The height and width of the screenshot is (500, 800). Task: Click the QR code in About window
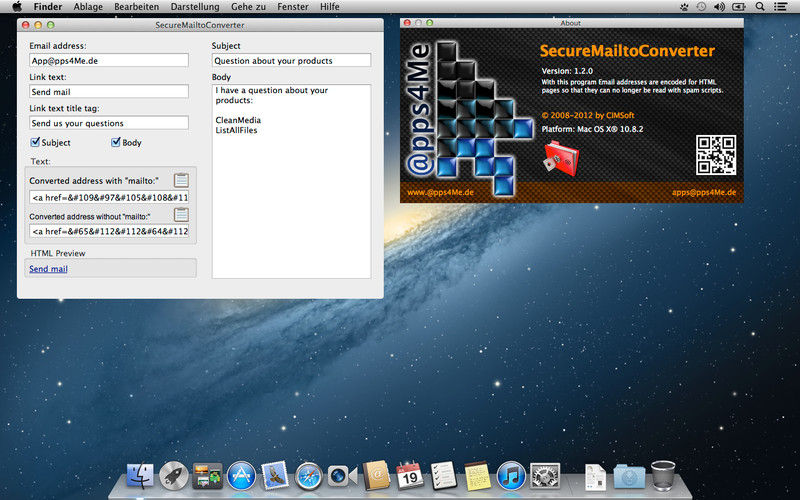point(716,155)
